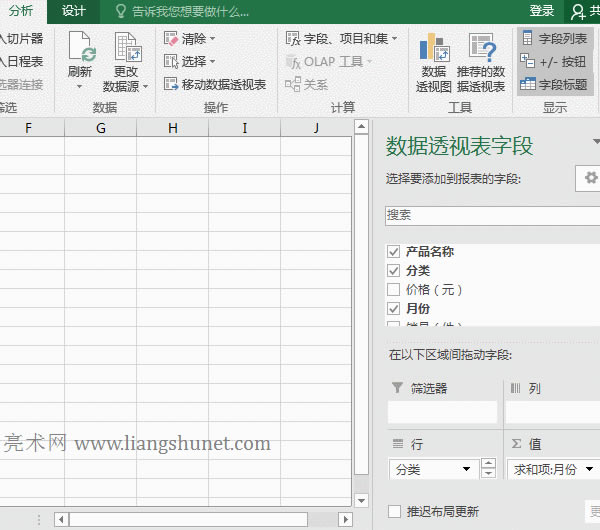600x530 pixels.
Task: Open the 数据透视图 (PivotChart) tool
Action: (434, 50)
